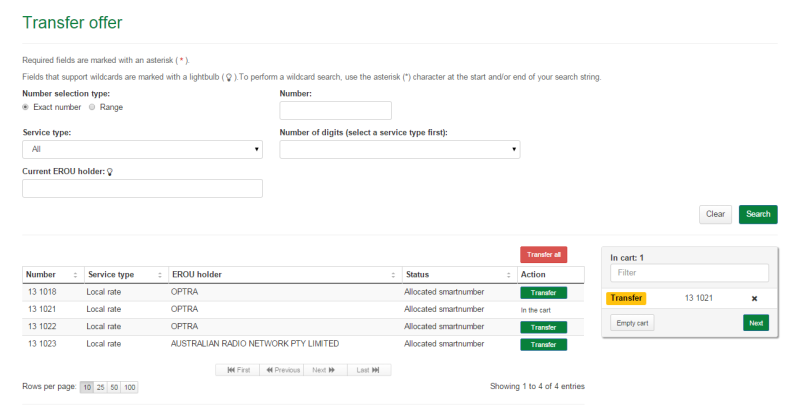
Task: Click the yellow Transfer label in cart
Action: point(626,298)
